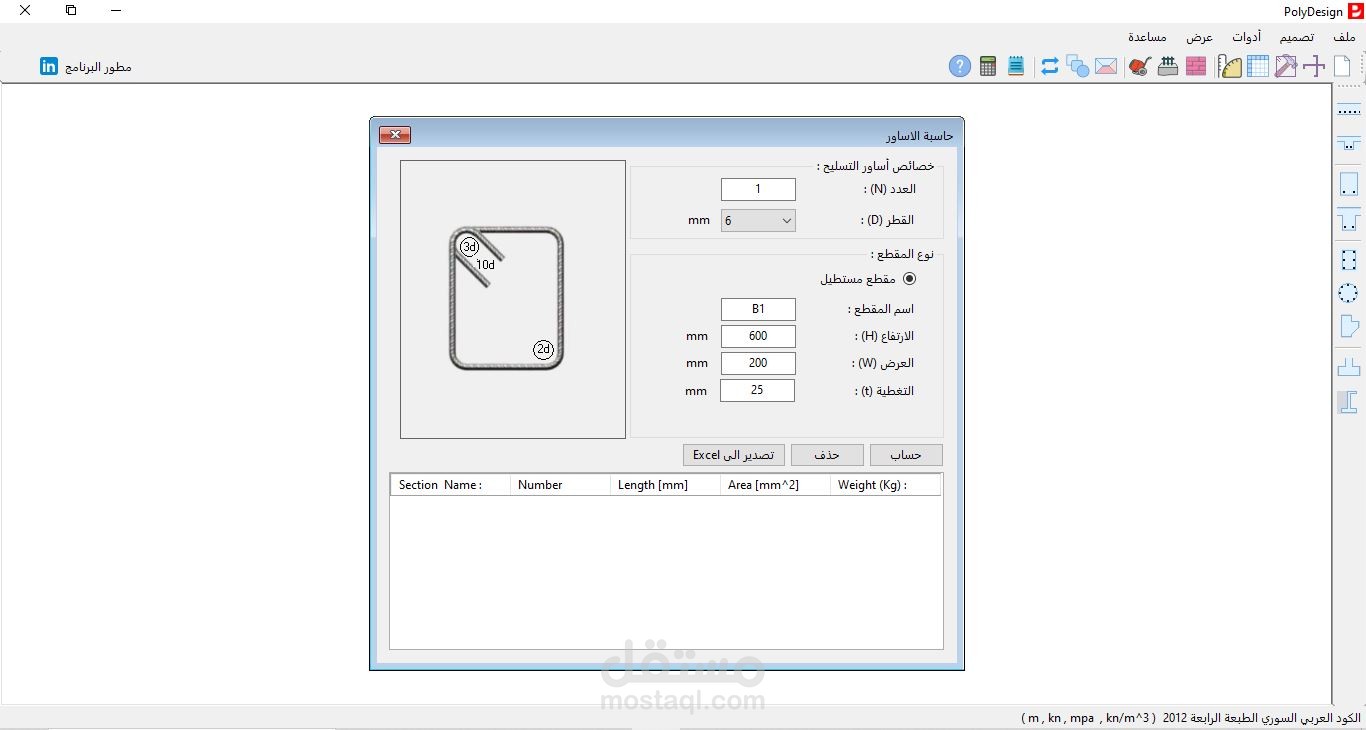Click the Section Name column header

point(450,485)
